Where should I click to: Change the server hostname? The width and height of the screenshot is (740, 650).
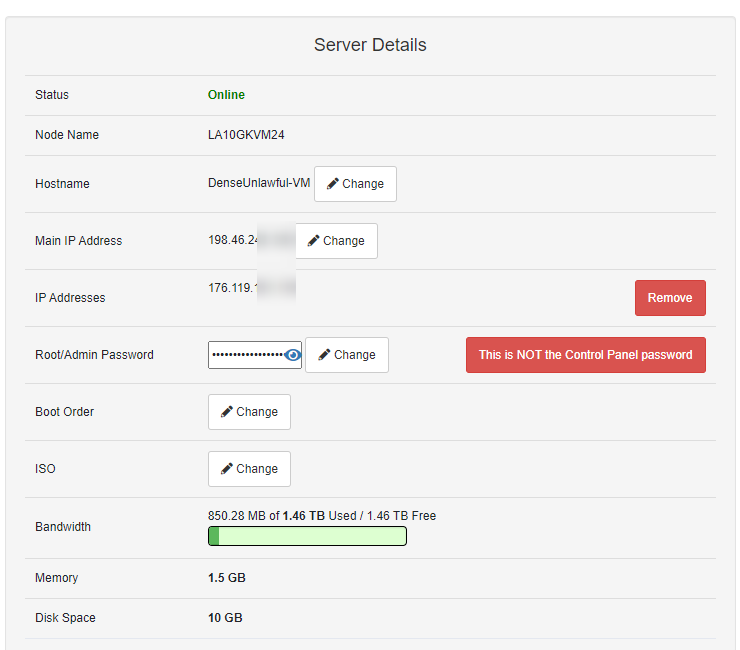pos(355,184)
